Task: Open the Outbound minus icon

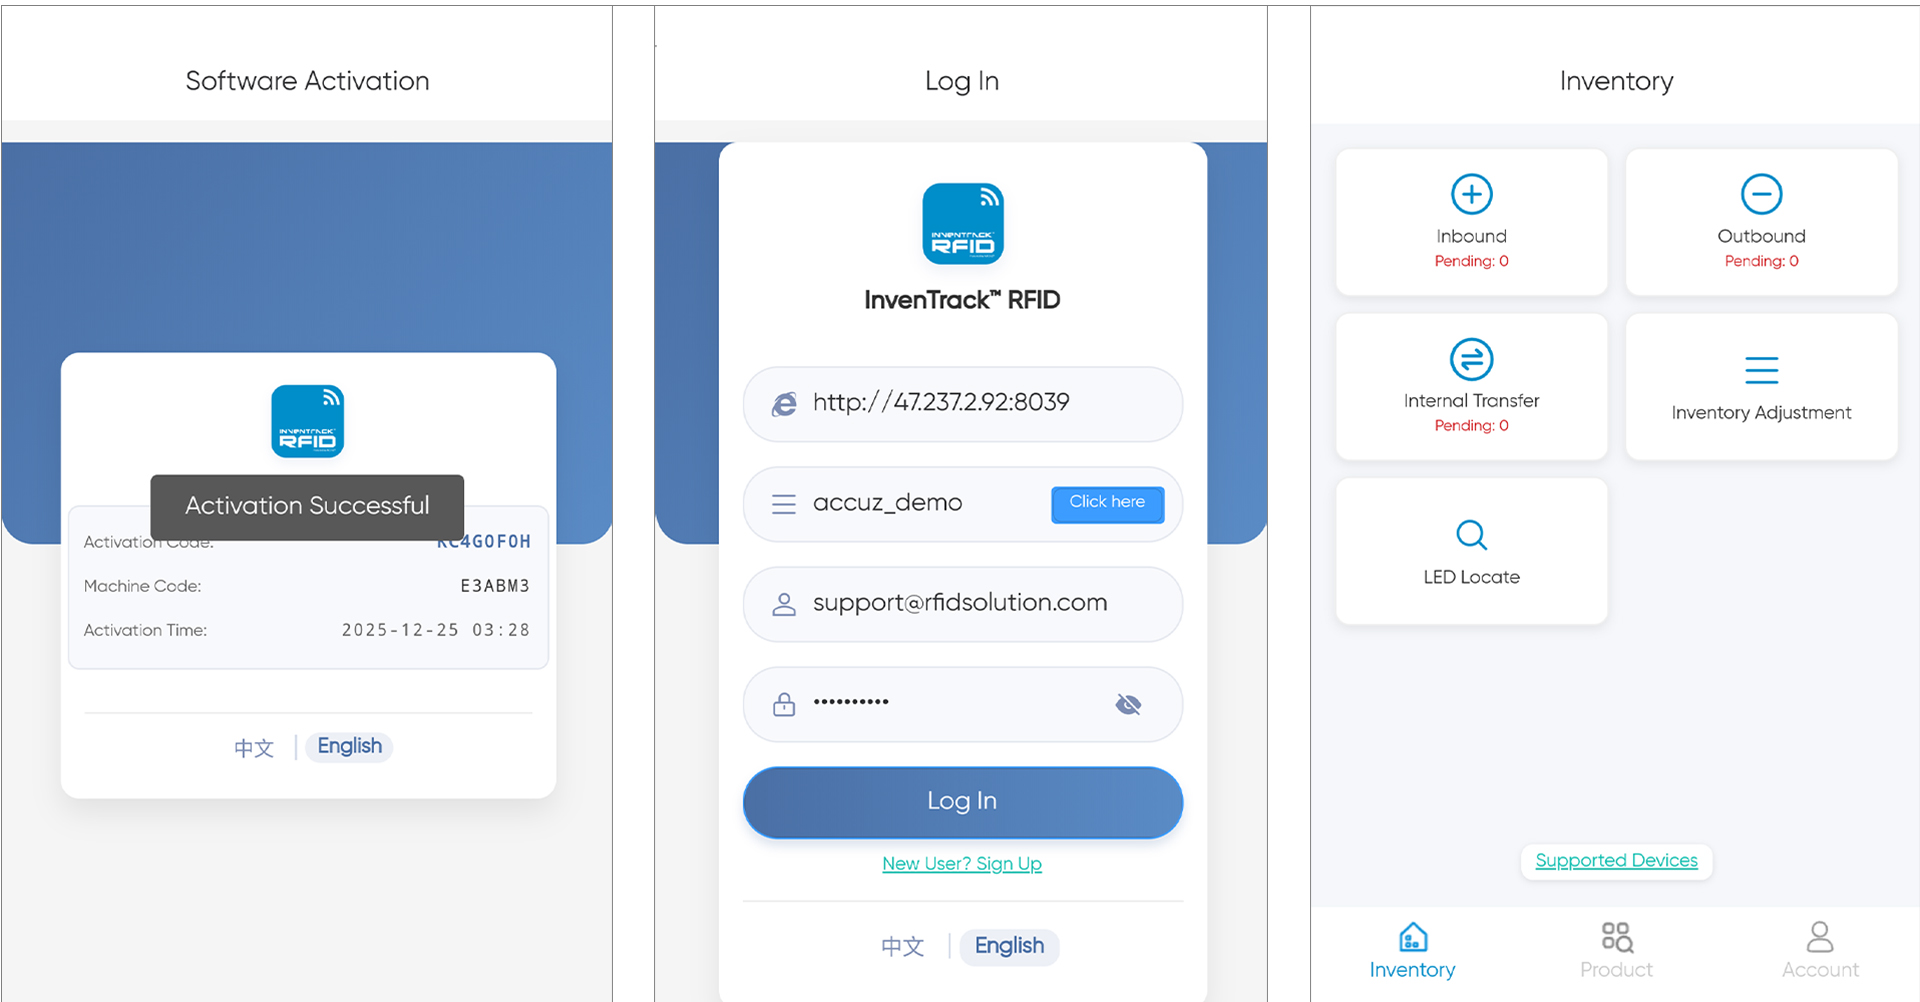Action: (1762, 194)
